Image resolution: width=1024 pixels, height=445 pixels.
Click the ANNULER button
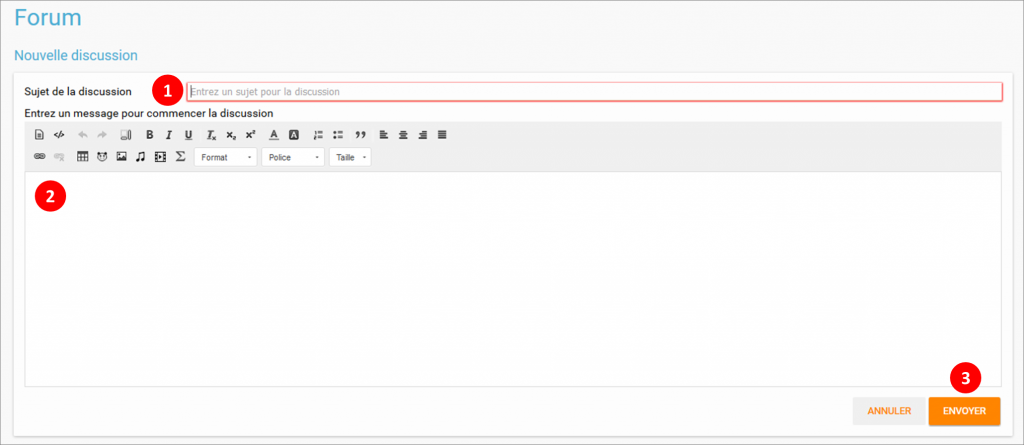tap(888, 411)
